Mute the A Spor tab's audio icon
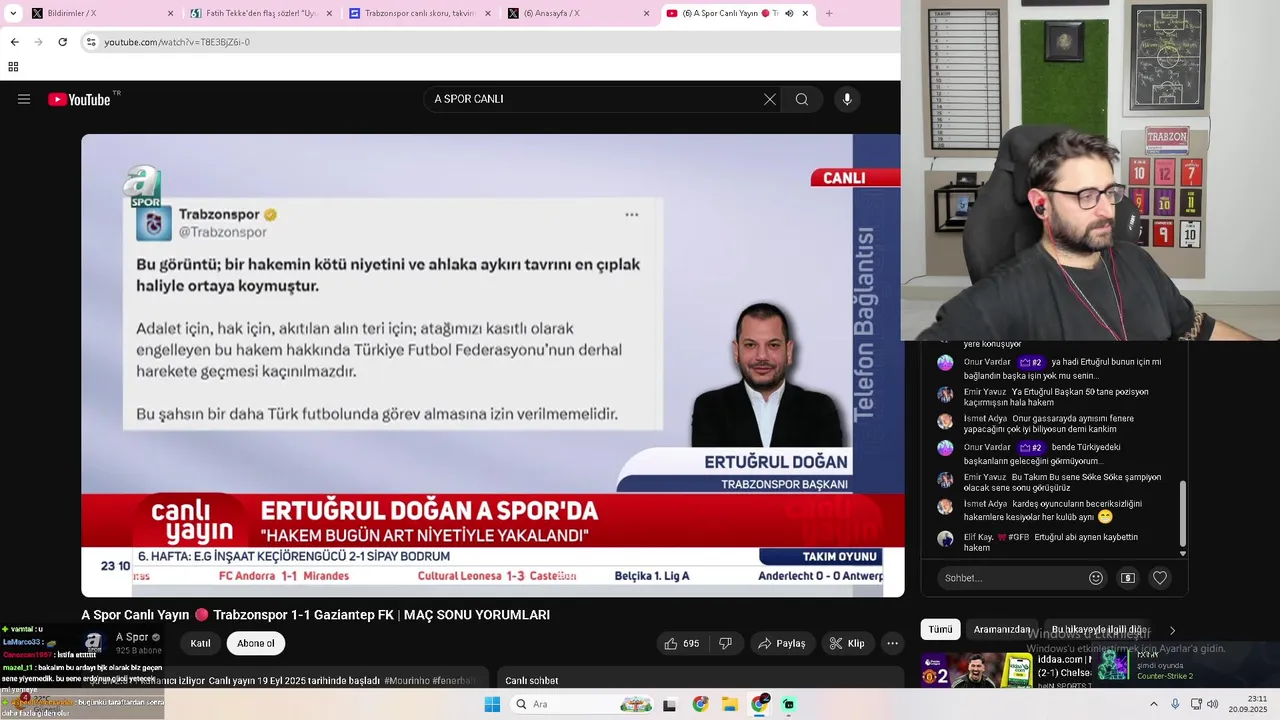The image size is (1280, 720). [789, 13]
